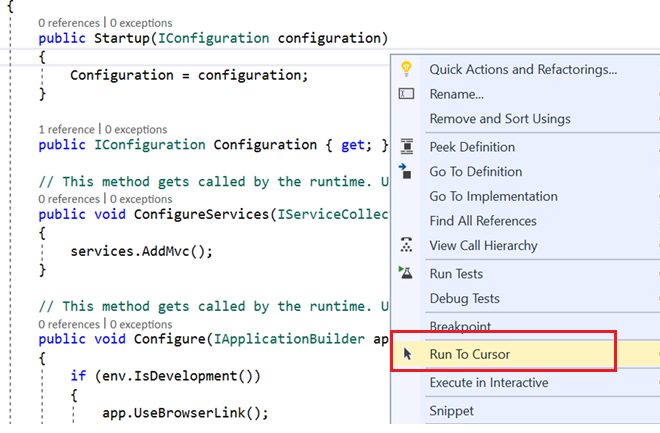Click the app.UseBrowserLink() code line

(x=185, y=412)
